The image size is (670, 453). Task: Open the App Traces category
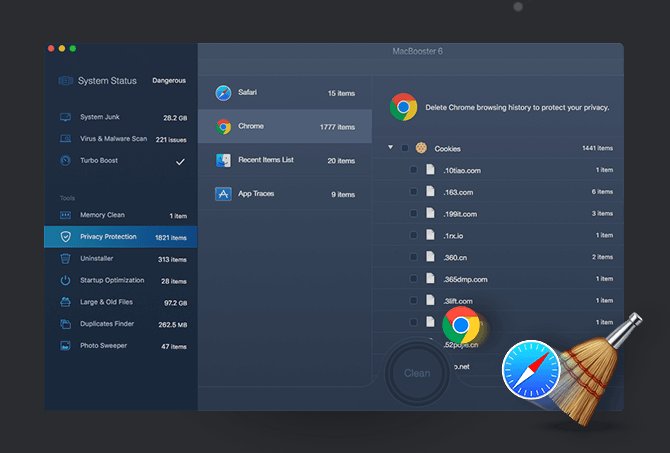tap(285, 194)
